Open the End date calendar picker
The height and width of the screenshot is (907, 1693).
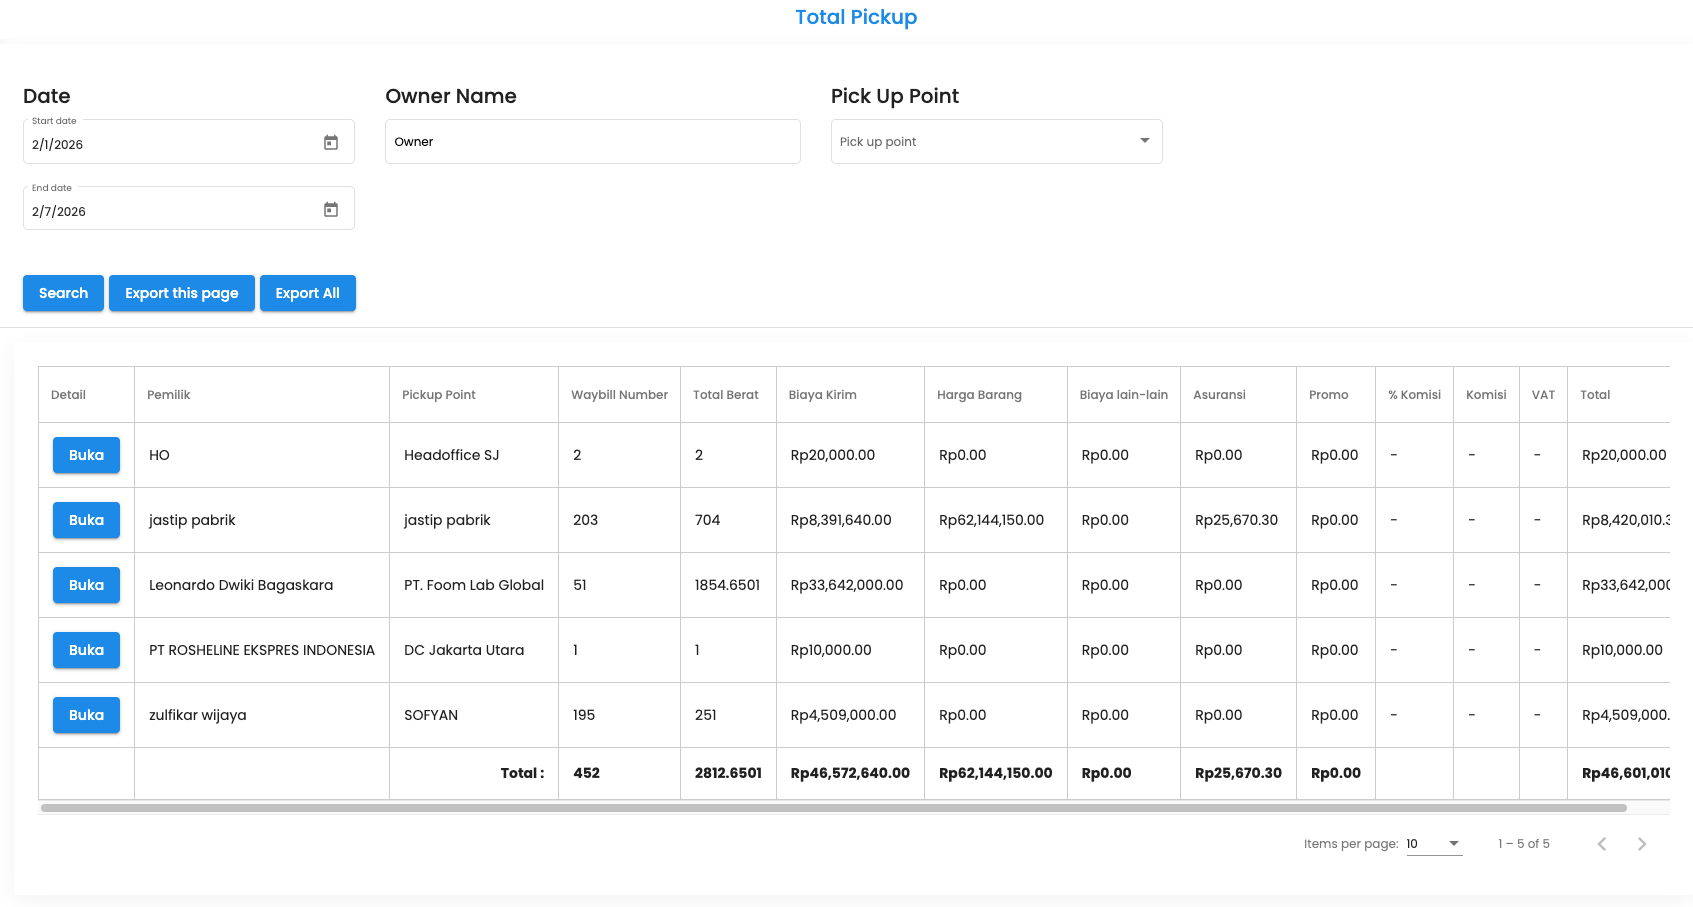(331, 210)
